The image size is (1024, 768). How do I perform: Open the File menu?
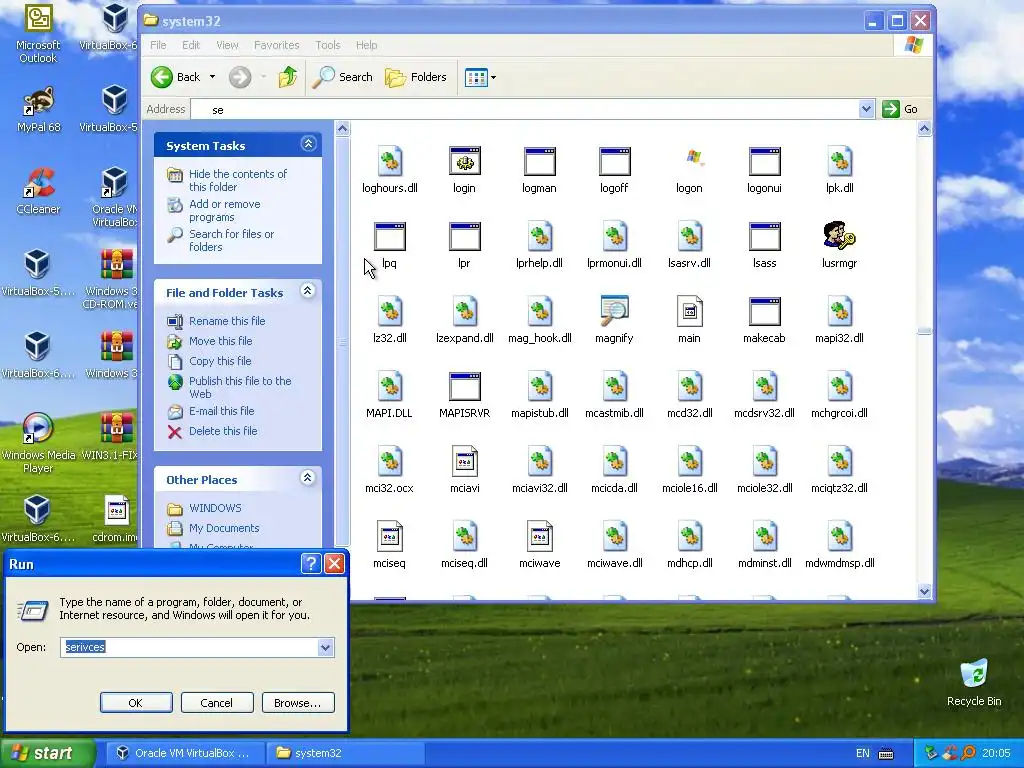(158, 45)
